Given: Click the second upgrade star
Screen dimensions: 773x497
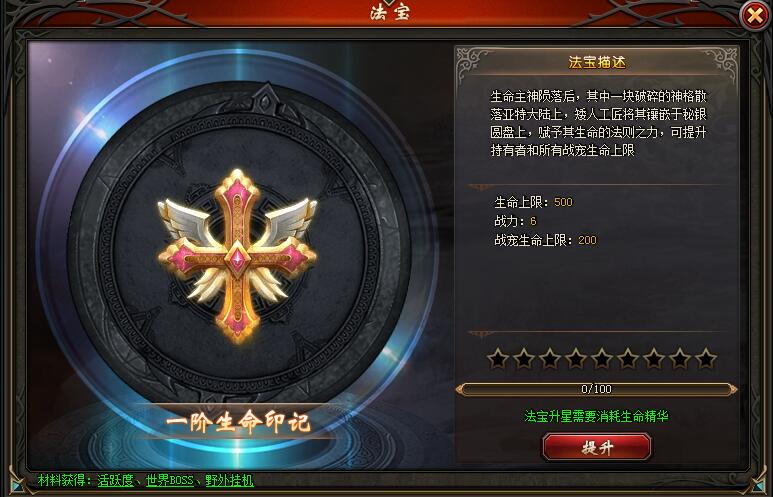Looking at the screenshot, I should click(524, 358).
